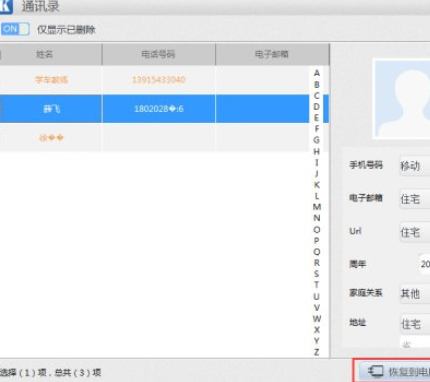Click the restore-to-computer device icon
430x382 pixels.
point(376,371)
